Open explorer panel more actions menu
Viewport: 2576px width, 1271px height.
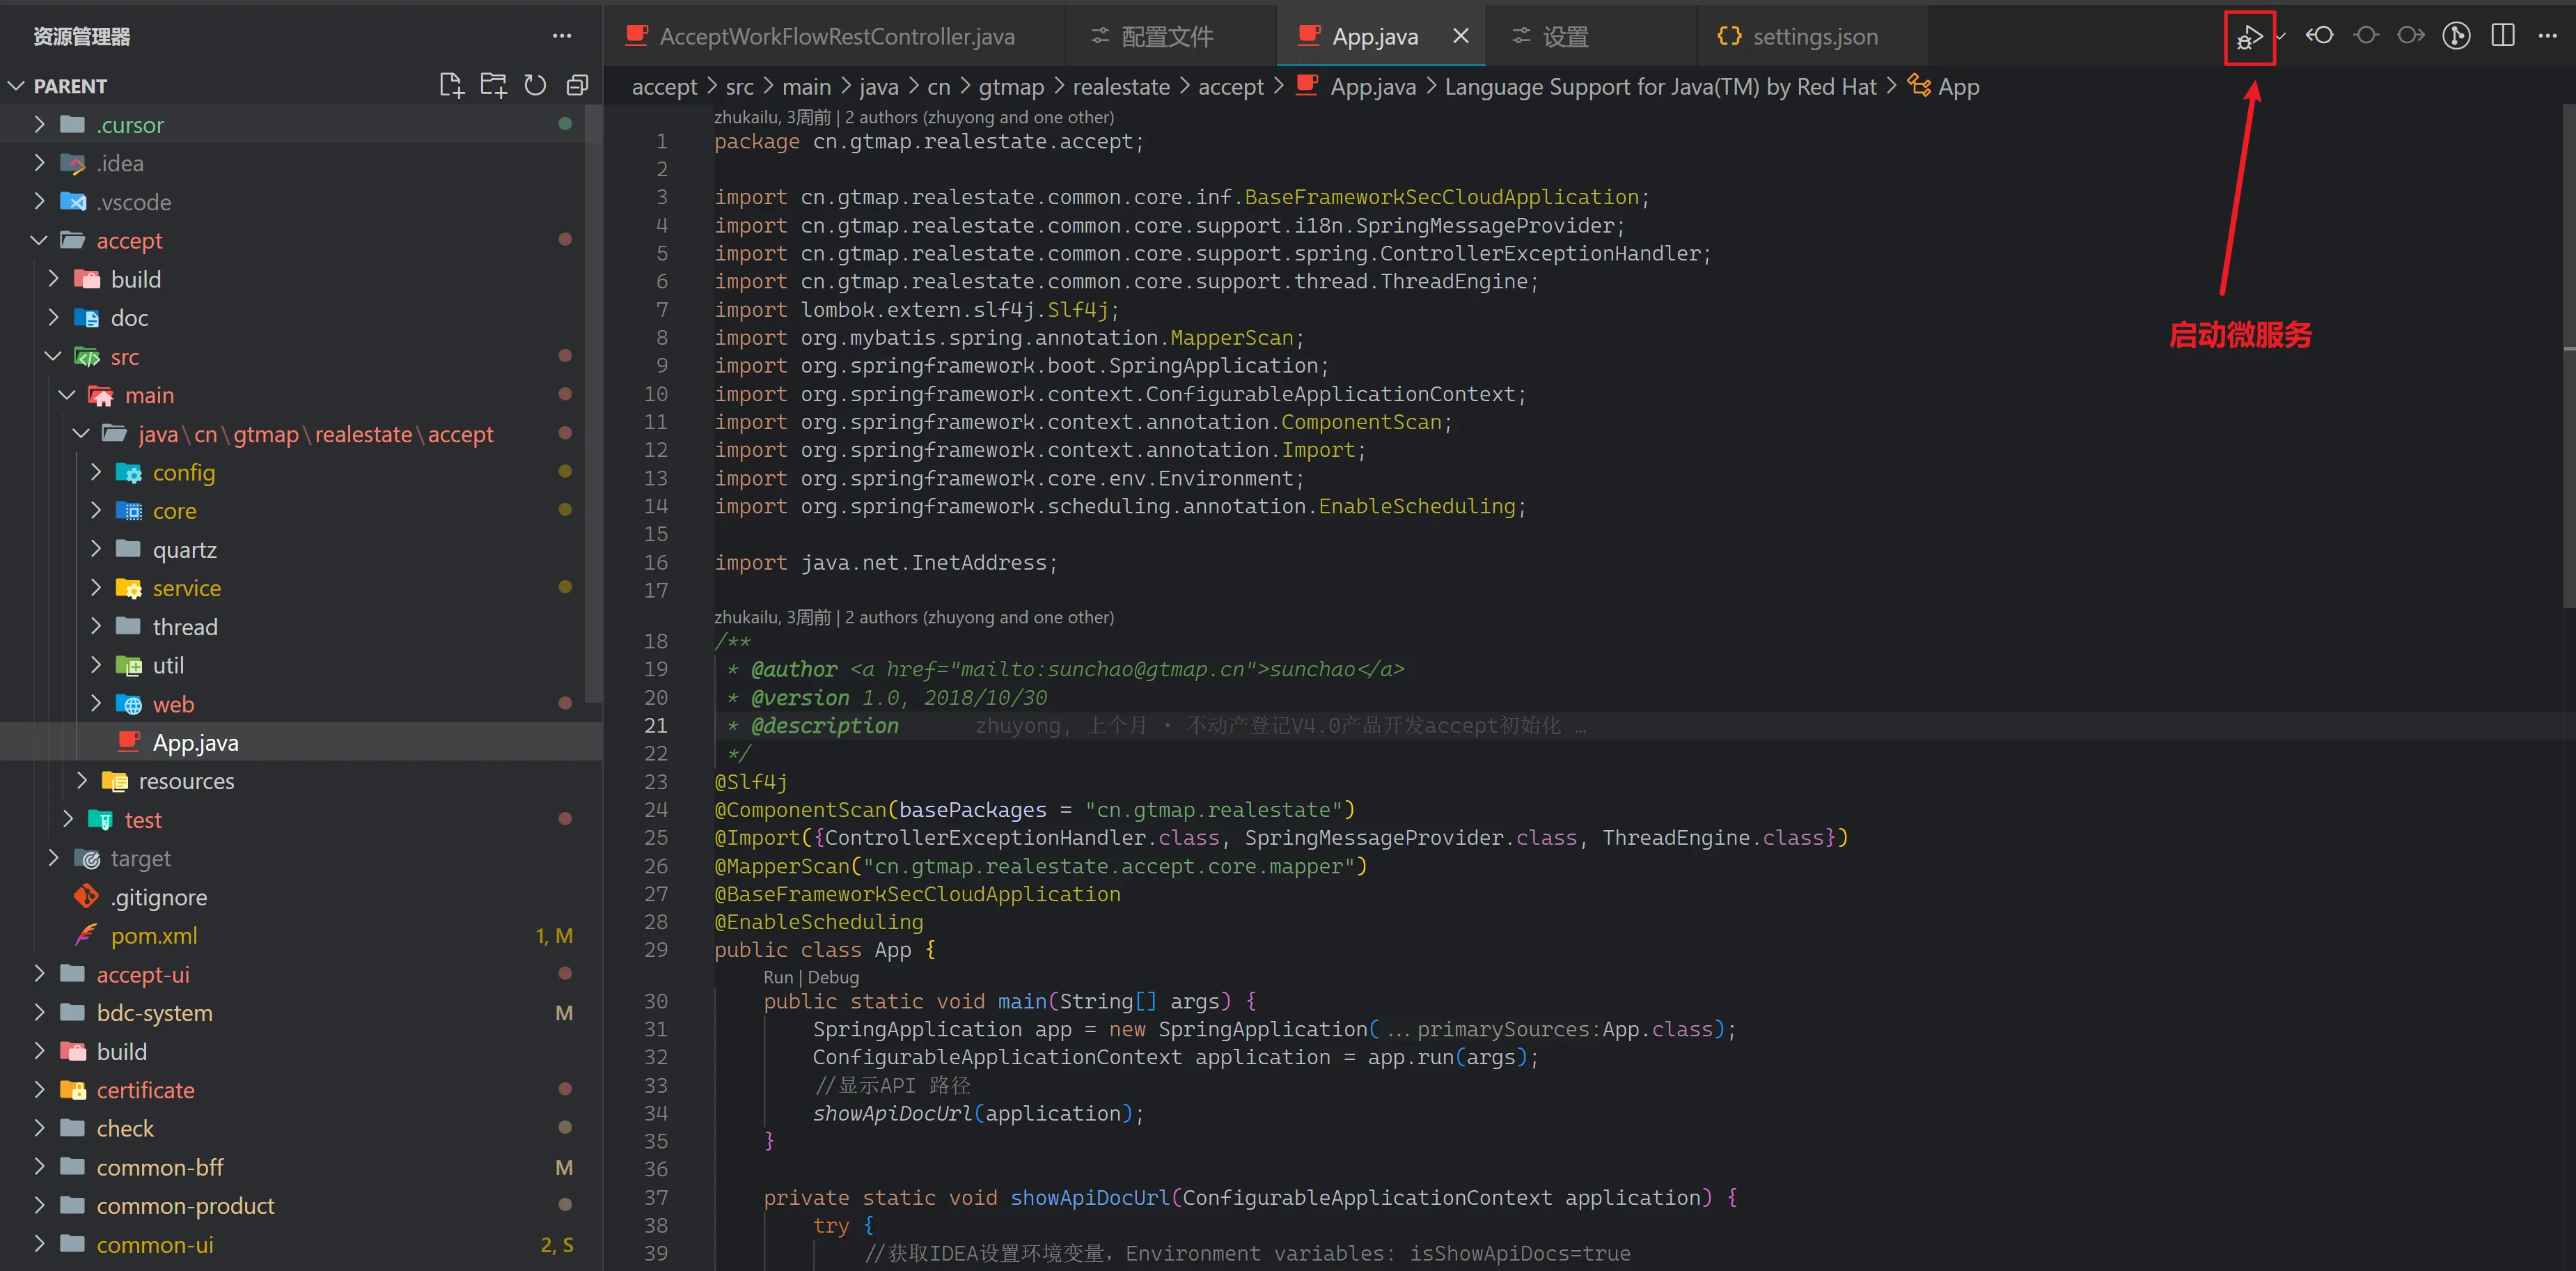[x=562, y=36]
